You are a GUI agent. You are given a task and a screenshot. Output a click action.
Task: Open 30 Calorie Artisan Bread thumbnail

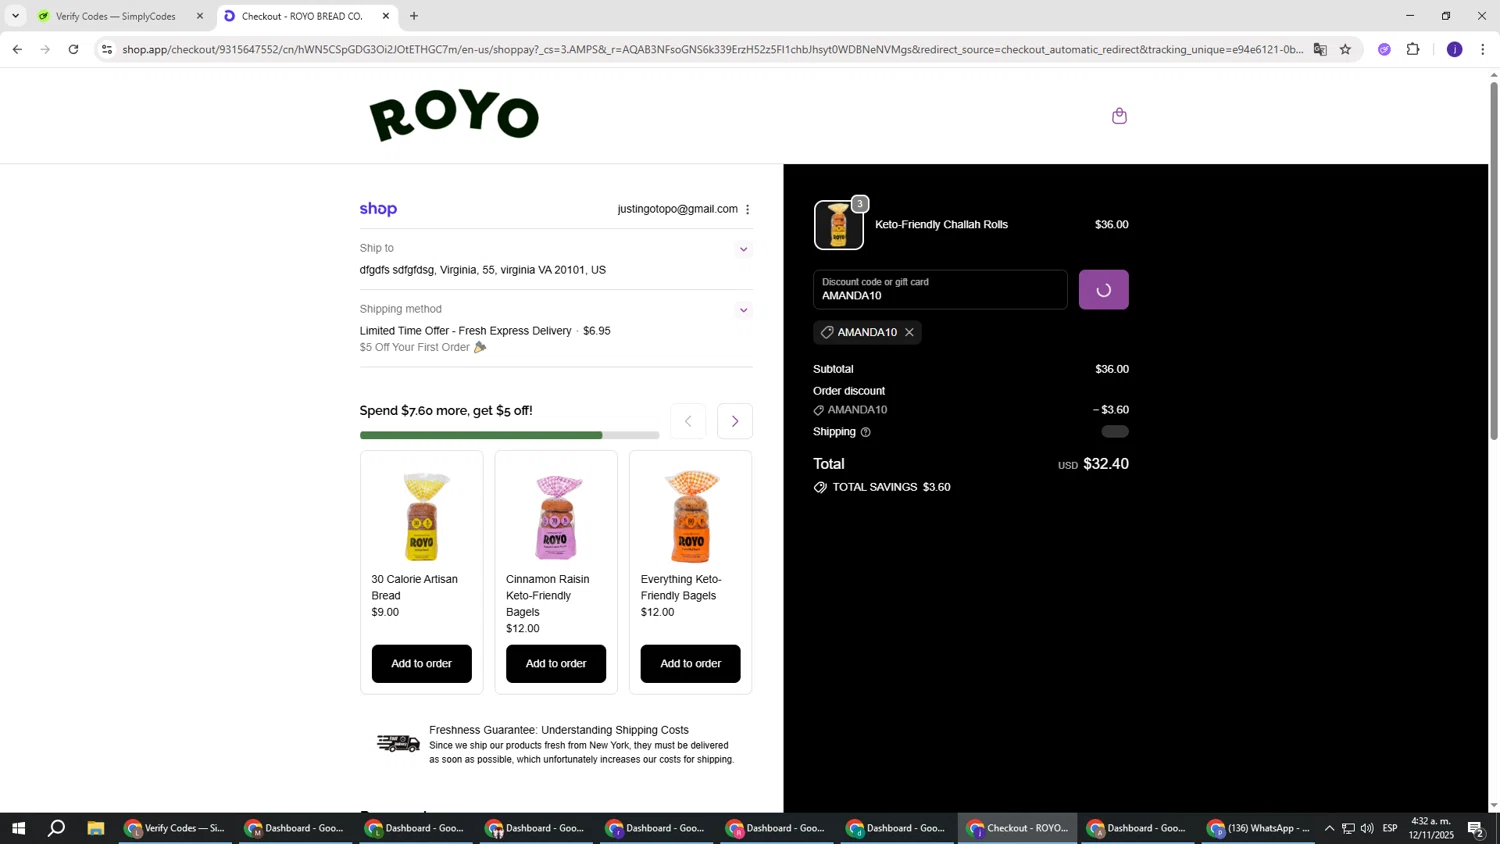click(421, 515)
